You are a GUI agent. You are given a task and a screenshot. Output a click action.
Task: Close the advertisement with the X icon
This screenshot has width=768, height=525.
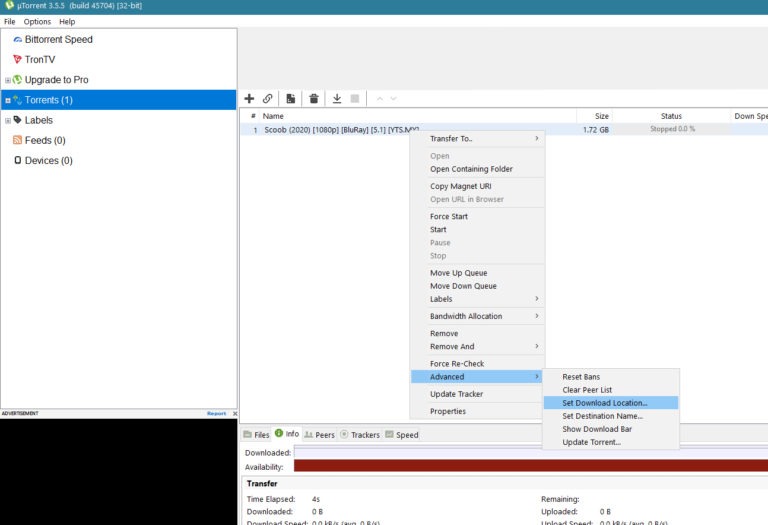(x=235, y=413)
